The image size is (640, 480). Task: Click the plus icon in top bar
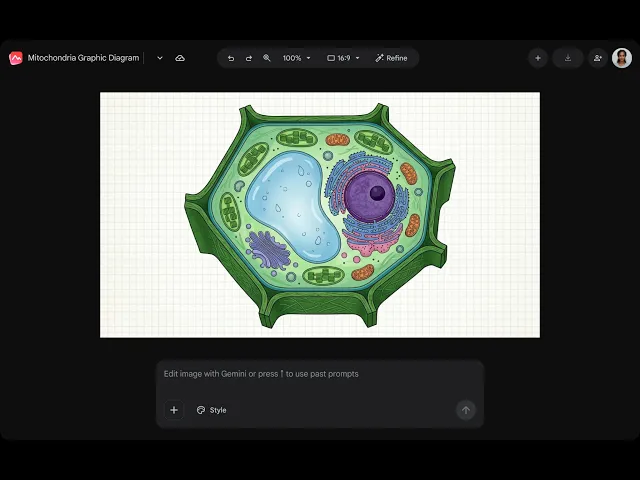coord(538,58)
